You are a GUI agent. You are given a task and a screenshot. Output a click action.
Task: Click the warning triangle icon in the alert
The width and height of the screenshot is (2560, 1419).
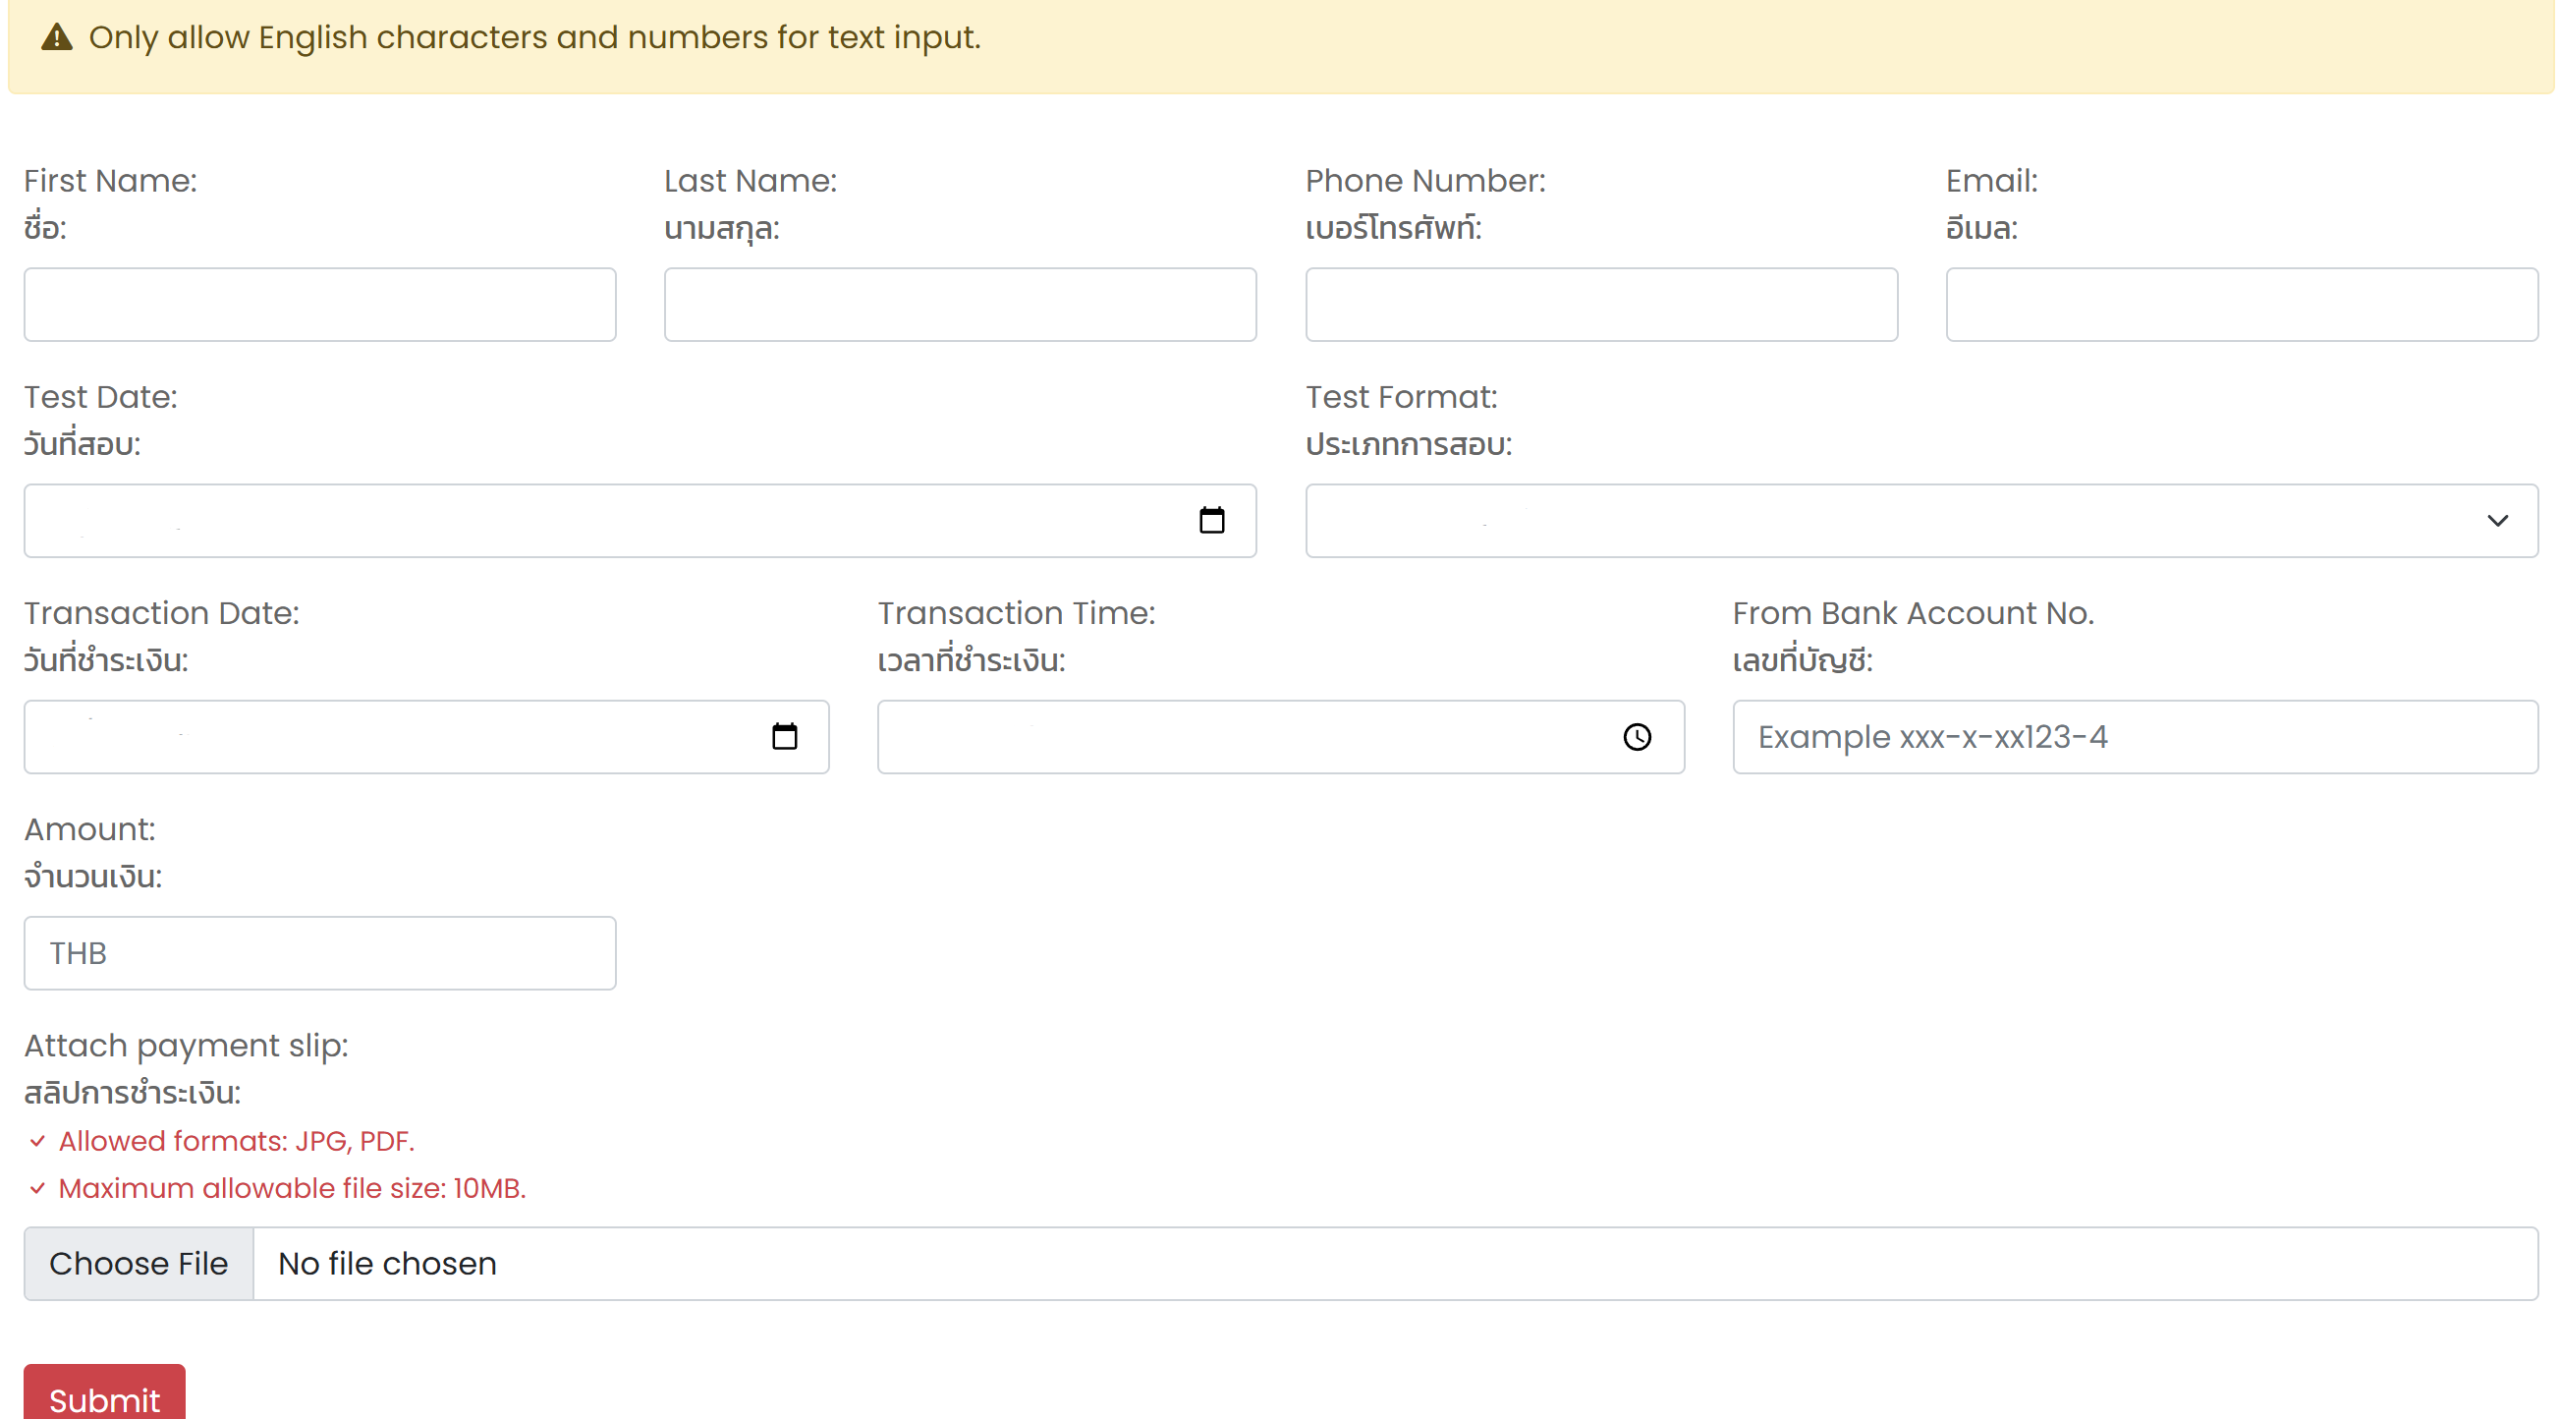[57, 38]
